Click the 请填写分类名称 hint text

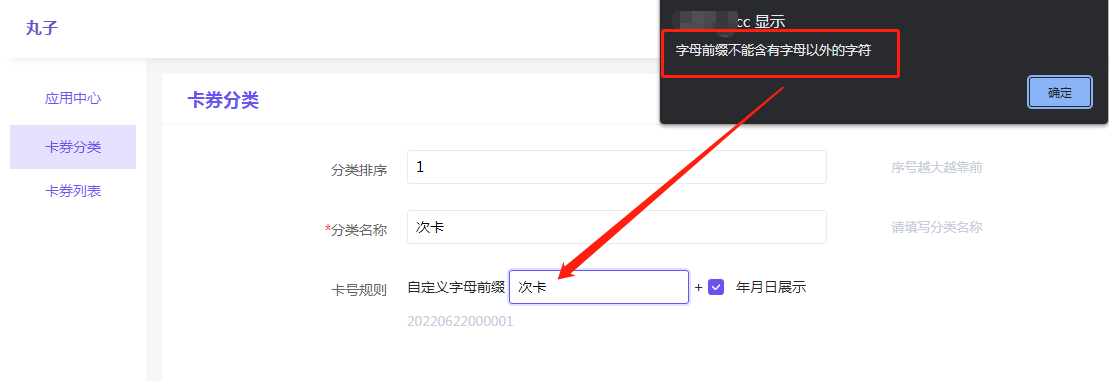point(936,227)
